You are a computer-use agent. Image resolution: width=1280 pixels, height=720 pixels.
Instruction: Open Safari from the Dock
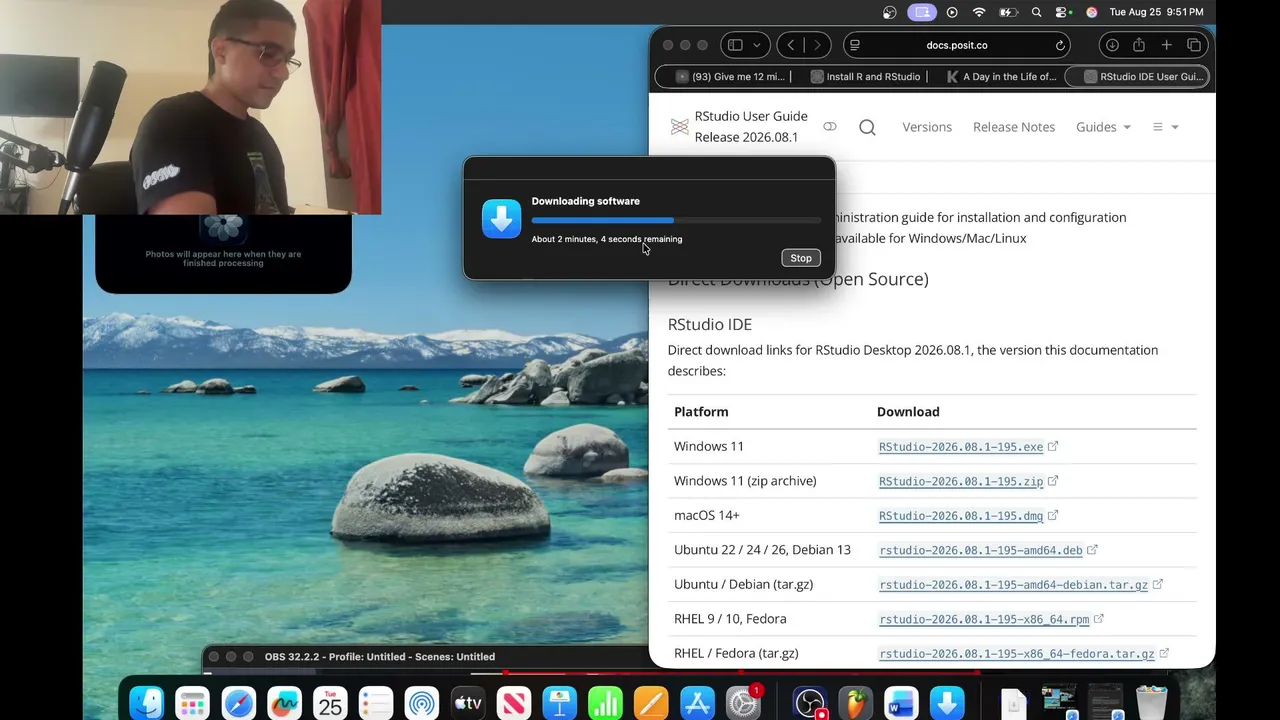238,703
